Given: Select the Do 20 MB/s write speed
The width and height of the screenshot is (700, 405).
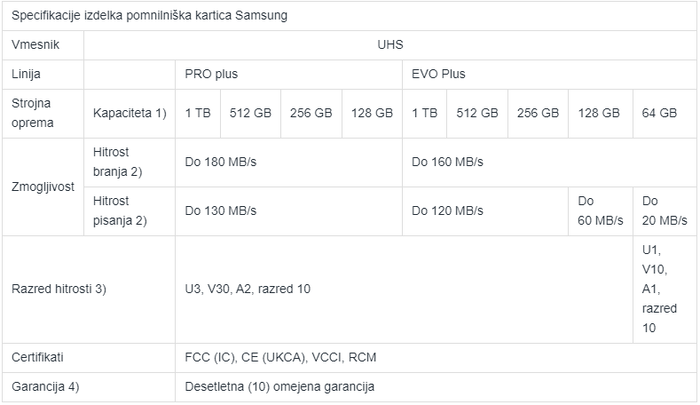Looking at the screenshot, I should coord(664,210).
